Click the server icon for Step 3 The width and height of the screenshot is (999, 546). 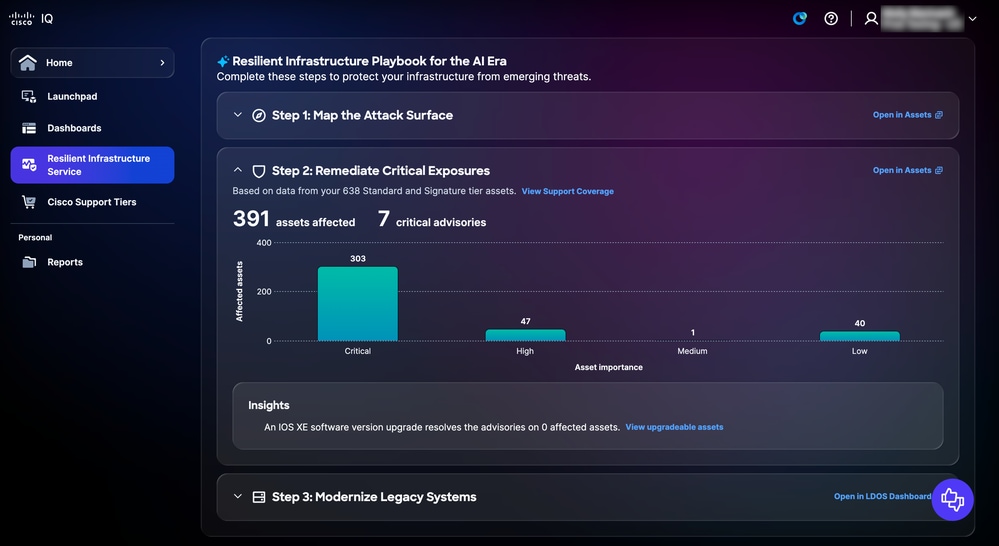coord(259,497)
